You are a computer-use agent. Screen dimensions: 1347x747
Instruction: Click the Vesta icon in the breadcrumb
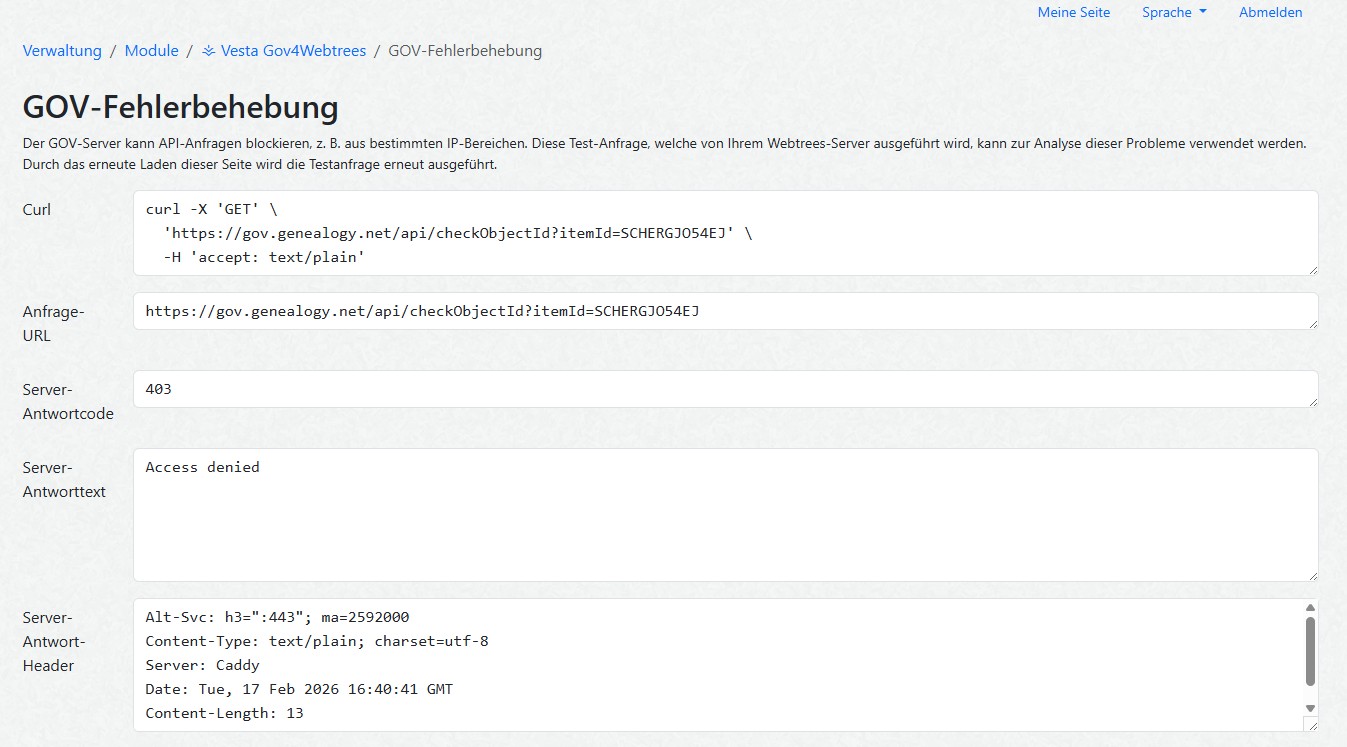click(209, 50)
